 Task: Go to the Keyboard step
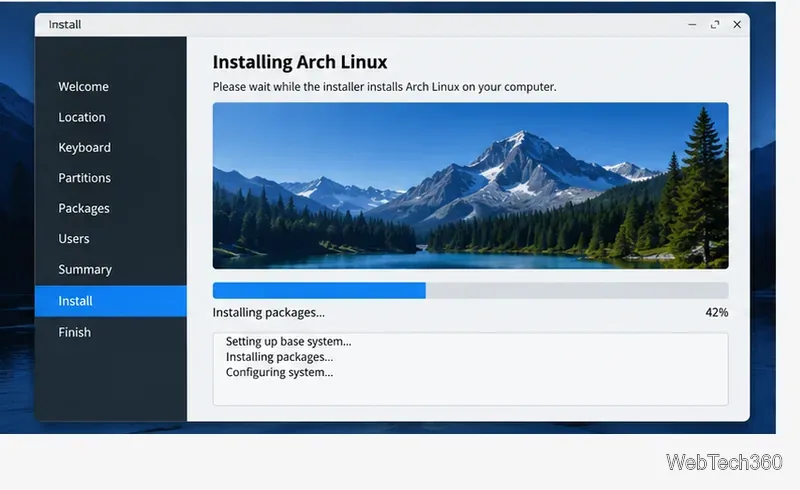[x=84, y=148]
